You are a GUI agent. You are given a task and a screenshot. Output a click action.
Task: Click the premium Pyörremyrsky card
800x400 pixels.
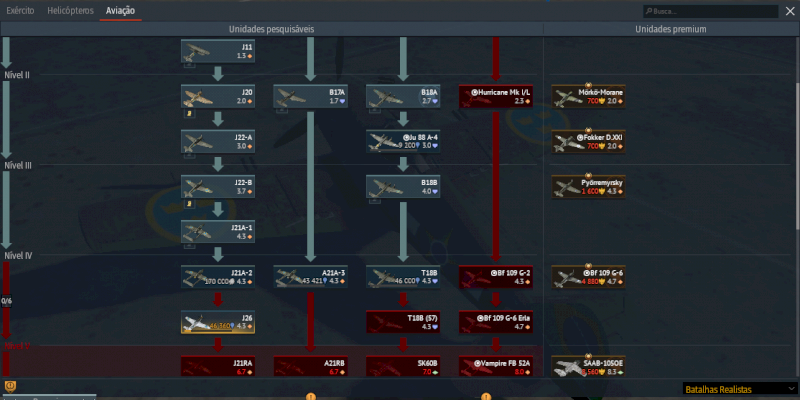pyautogui.click(x=588, y=187)
